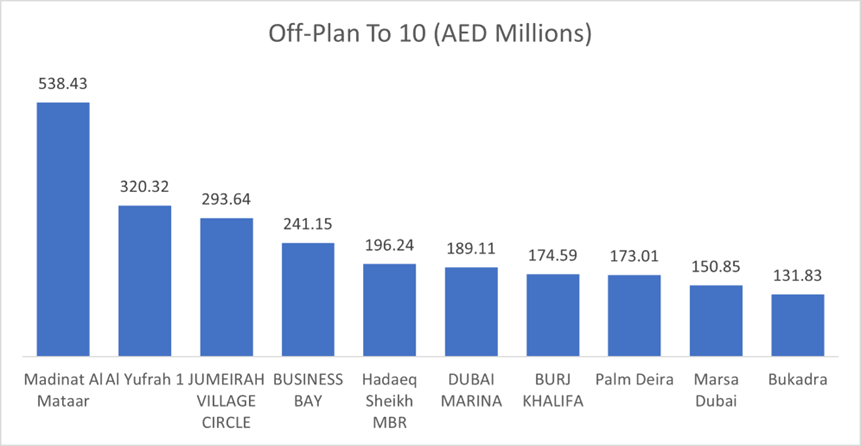Image resolution: width=861 pixels, height=446 pixels.
Task: Click the DUBAI MARINA bar
Action: (471, 311)
